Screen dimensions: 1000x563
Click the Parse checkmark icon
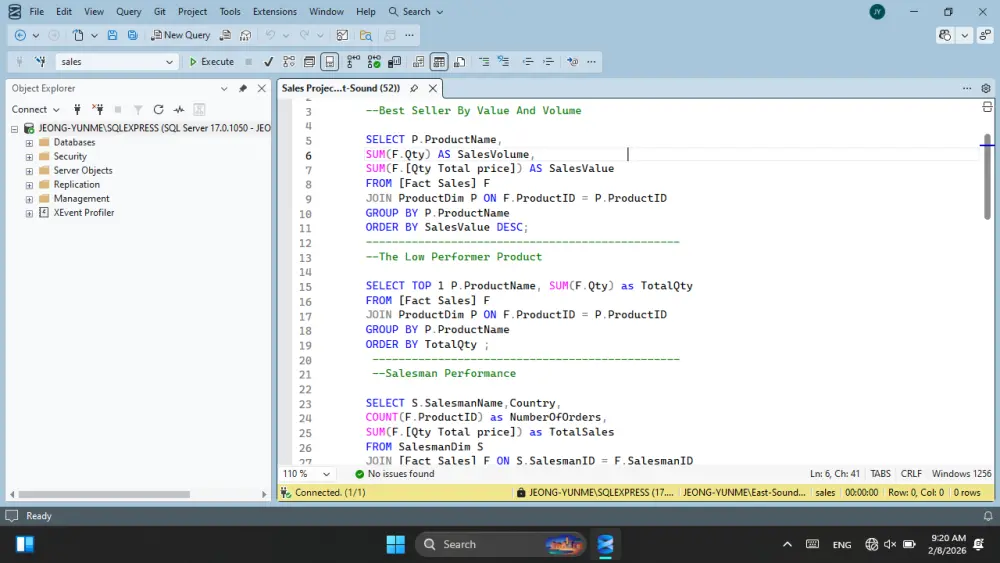coord(268,62)
